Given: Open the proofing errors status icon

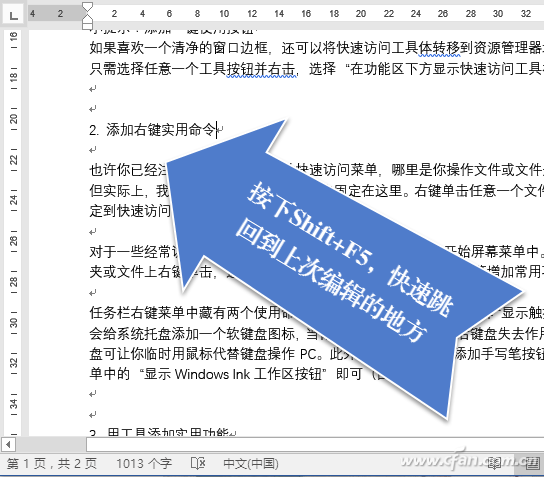Looking at the screenshot, I should (198, 463).
